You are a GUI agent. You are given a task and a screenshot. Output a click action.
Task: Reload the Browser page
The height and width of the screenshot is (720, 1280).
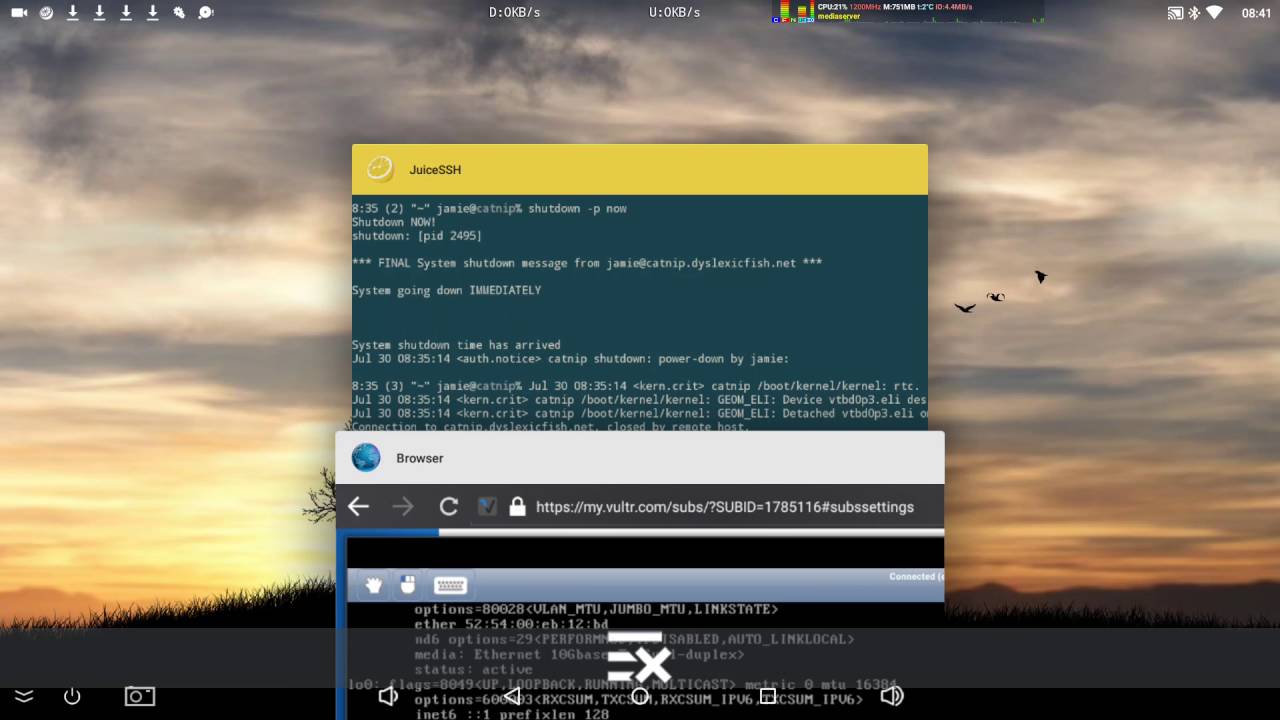pos(449,507)
